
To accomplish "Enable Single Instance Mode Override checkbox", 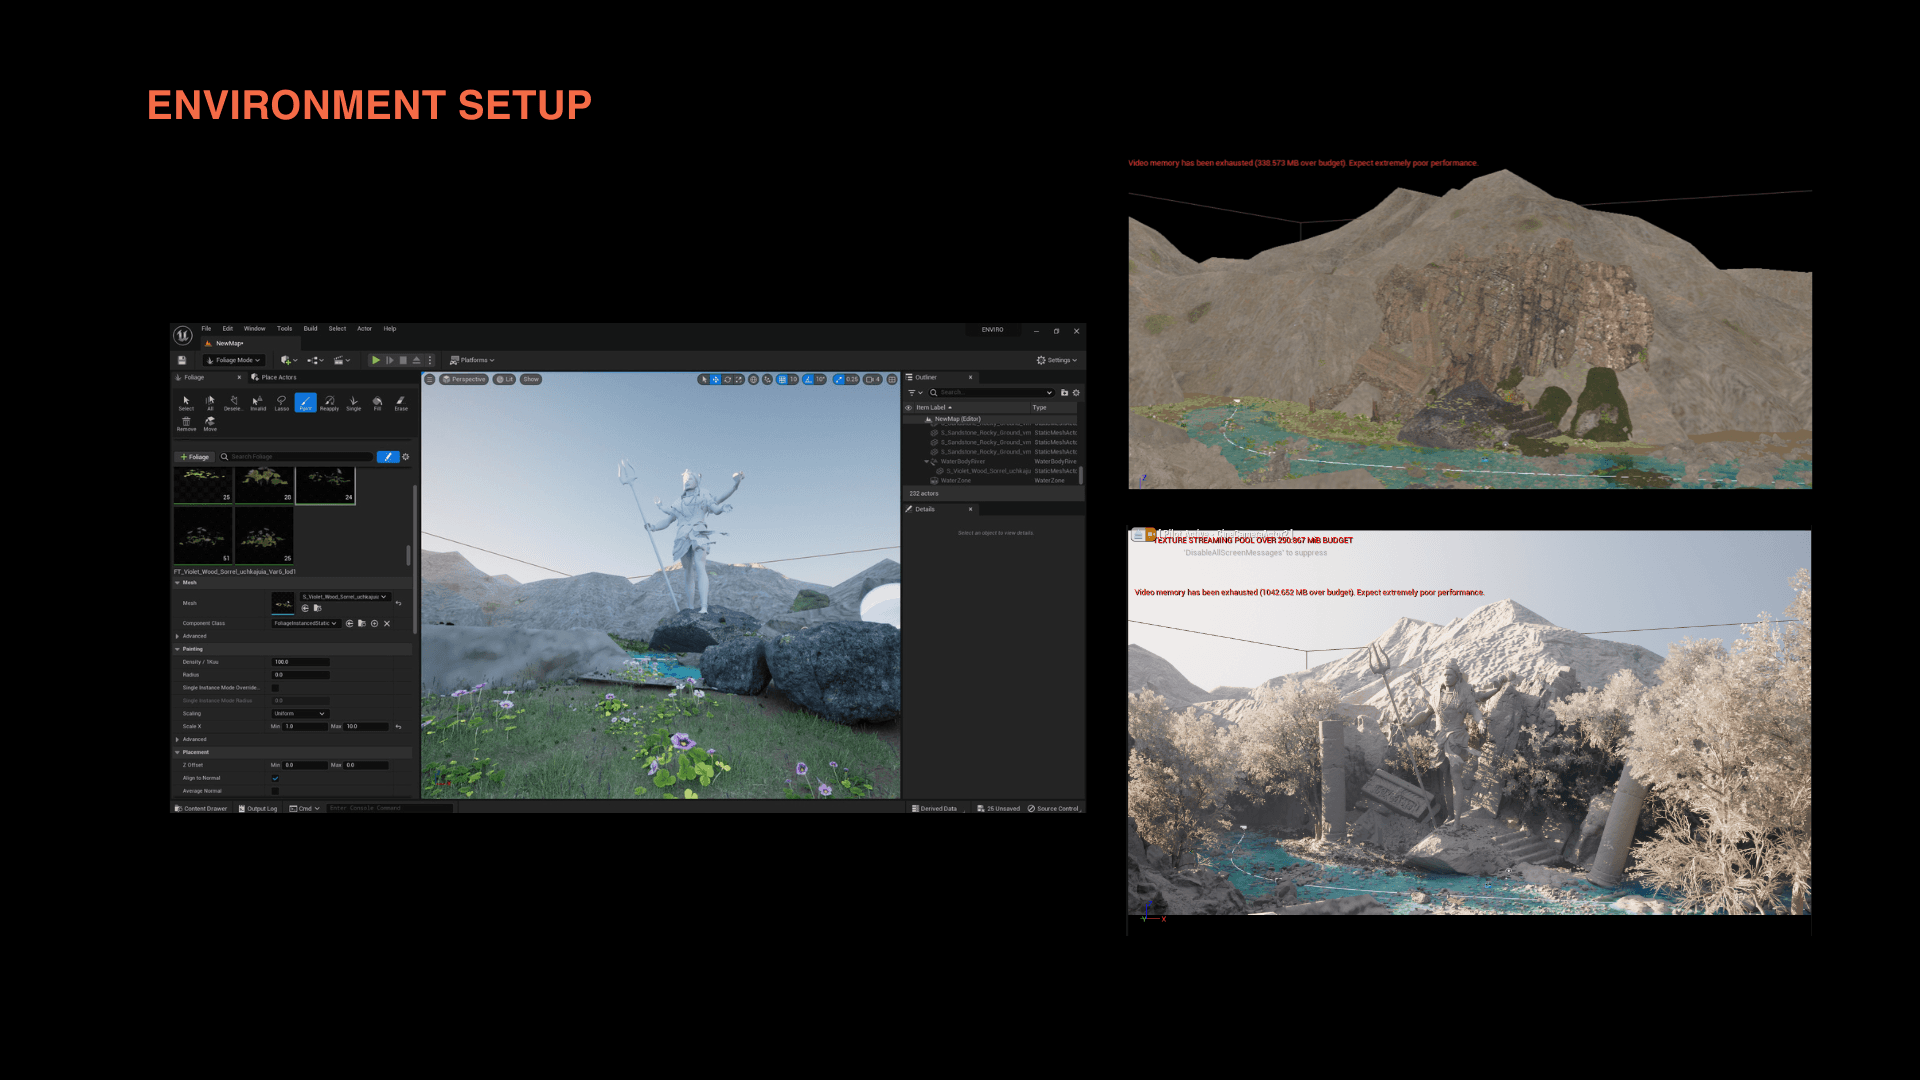I will click(x=275, y=688).
